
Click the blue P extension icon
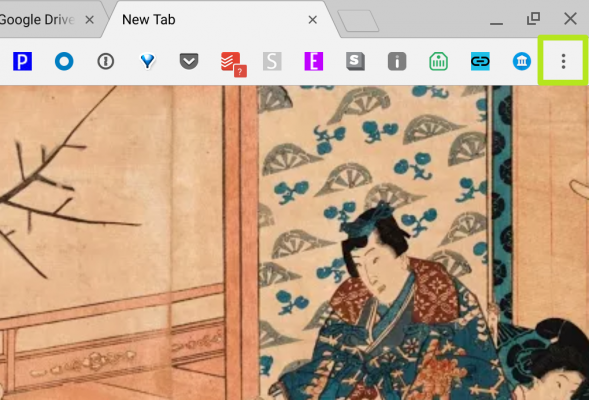click(22, 61)
